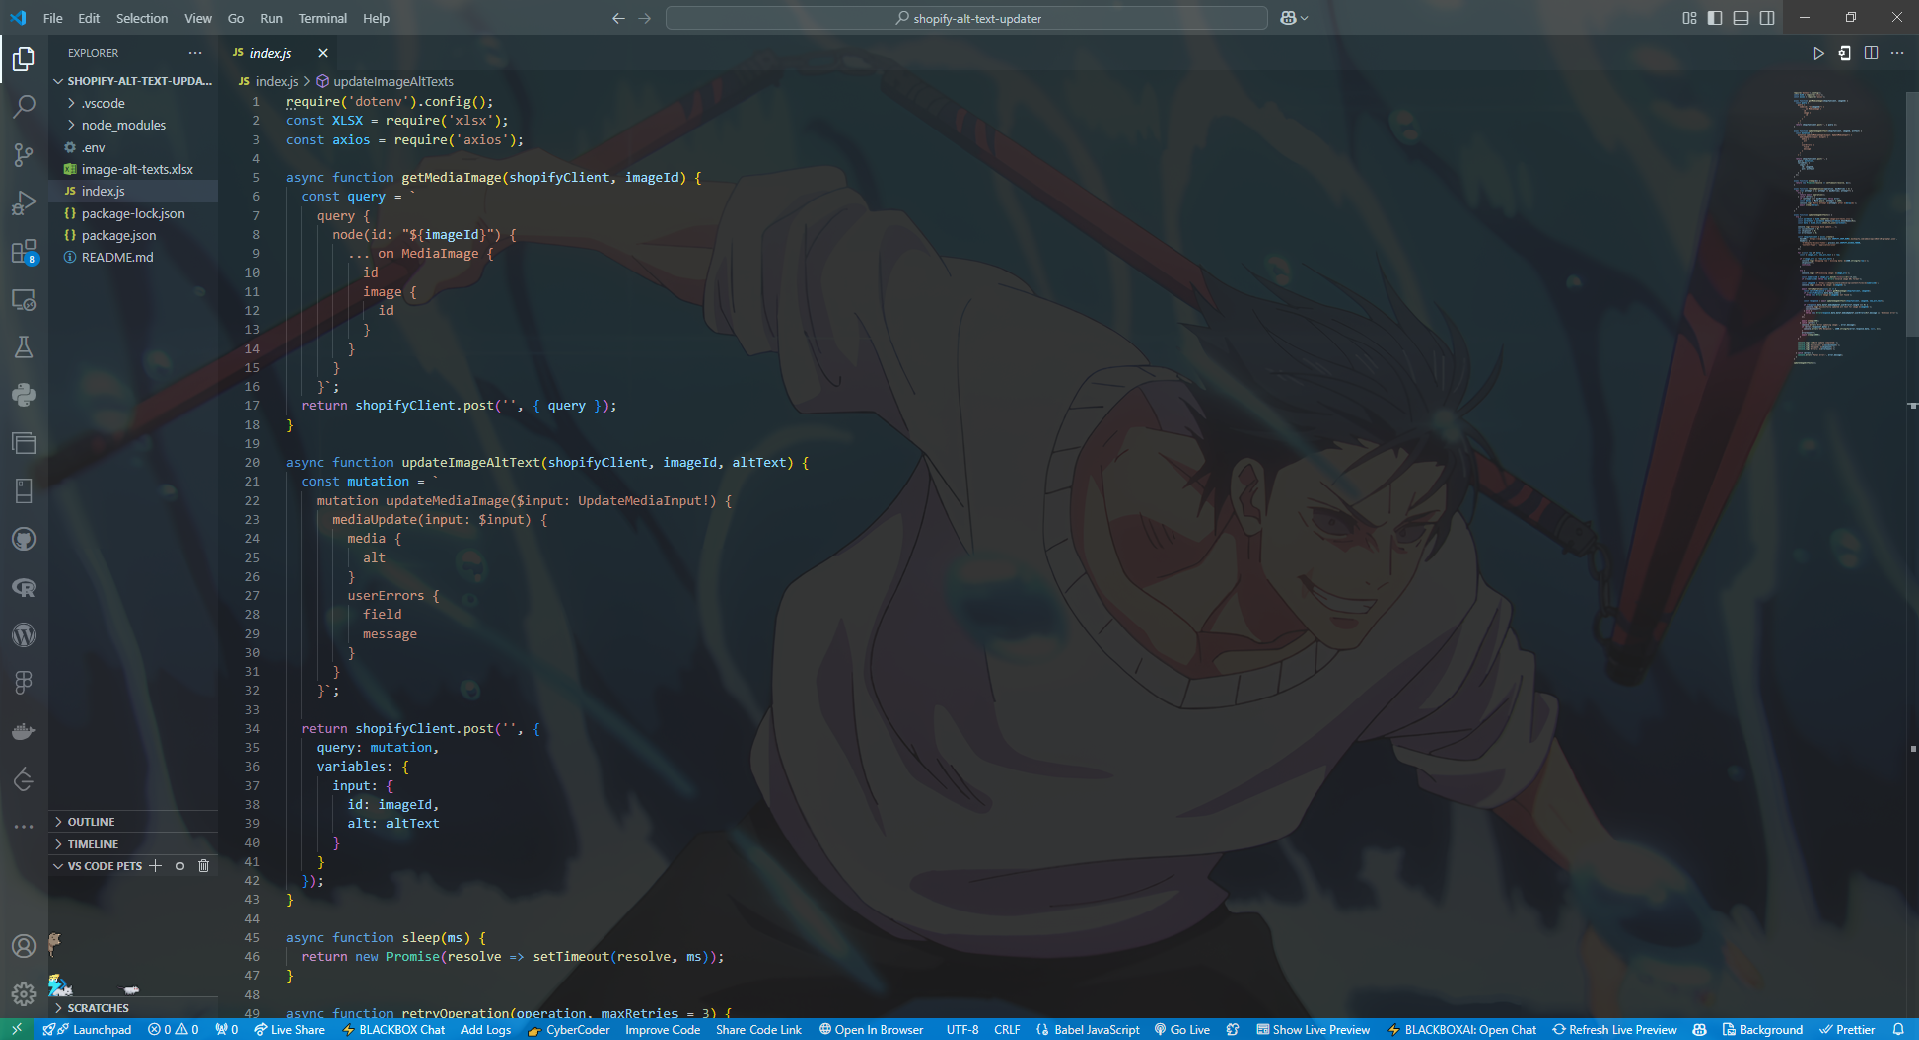
Task: Click the vertical editor scrollbar
Action: pos(1912,215)
